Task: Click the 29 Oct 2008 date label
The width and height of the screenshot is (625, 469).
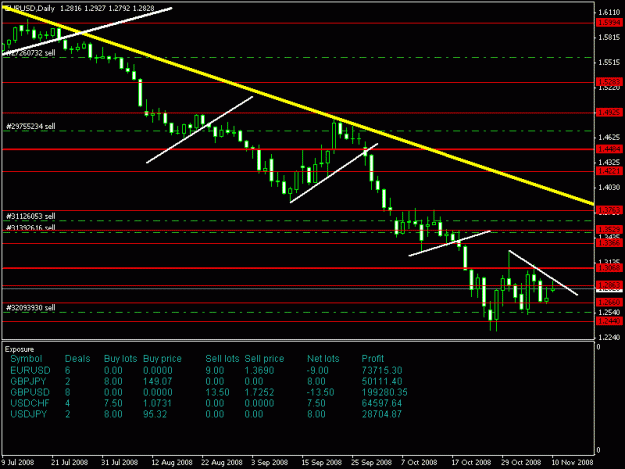Action: (521, 463)
